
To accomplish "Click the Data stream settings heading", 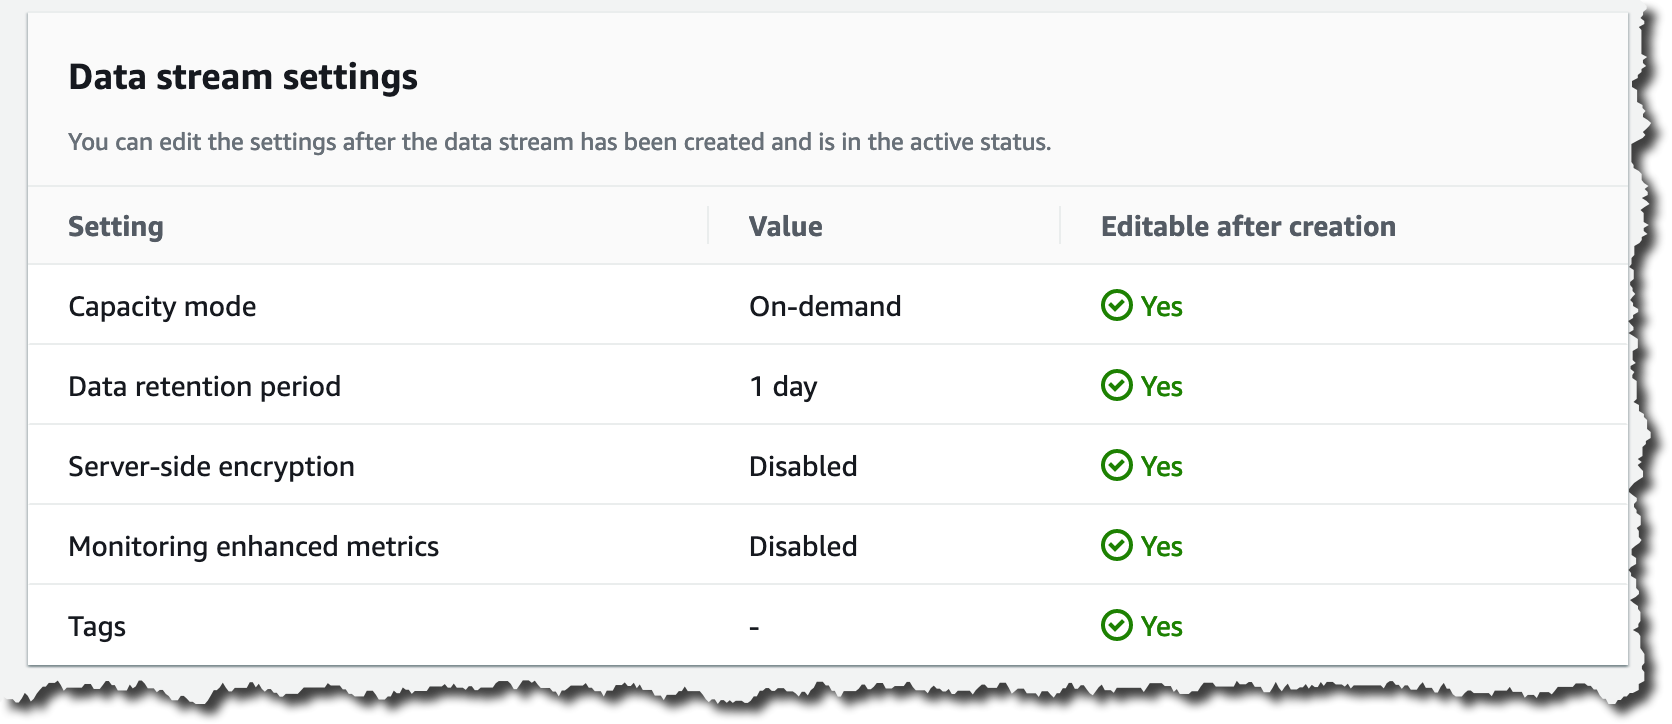I will pos(243,77).
